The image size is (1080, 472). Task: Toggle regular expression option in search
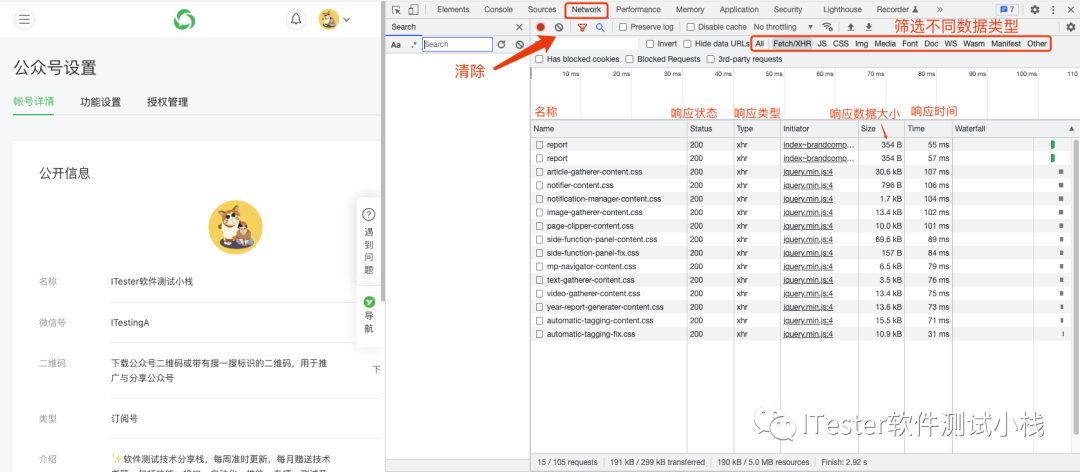413,45
